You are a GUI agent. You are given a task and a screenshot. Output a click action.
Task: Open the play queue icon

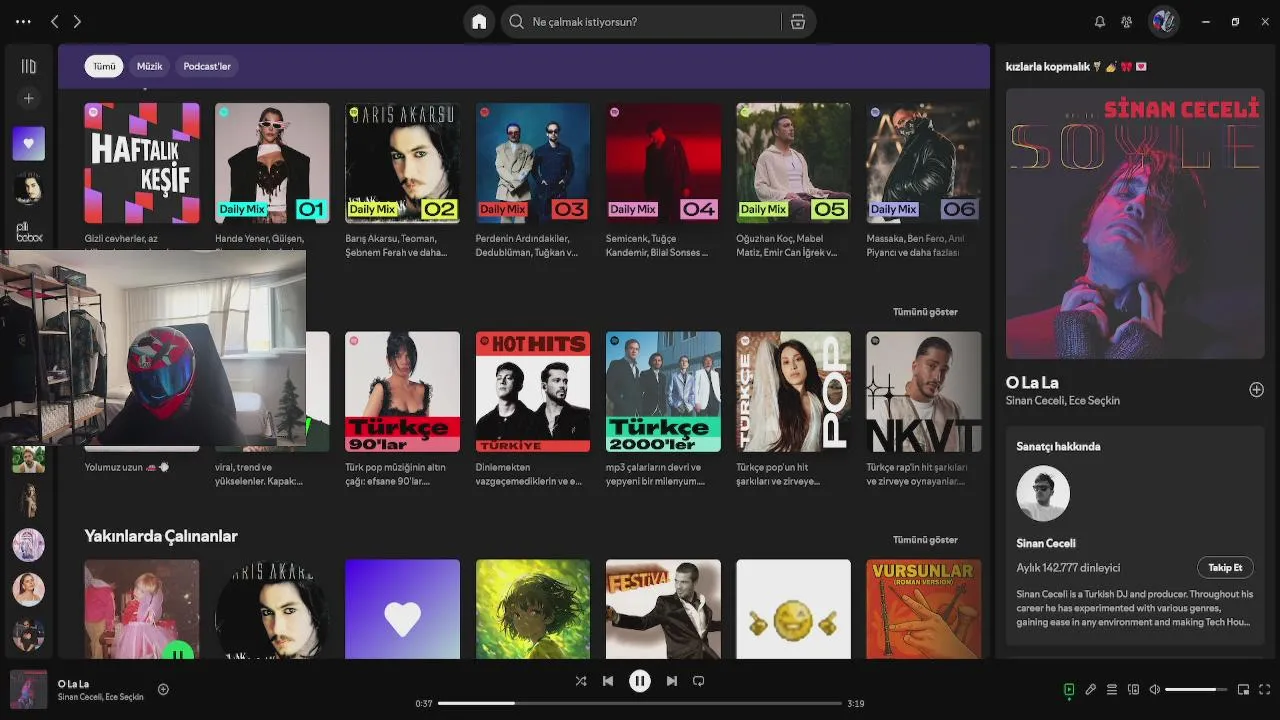pos(1112,690)
